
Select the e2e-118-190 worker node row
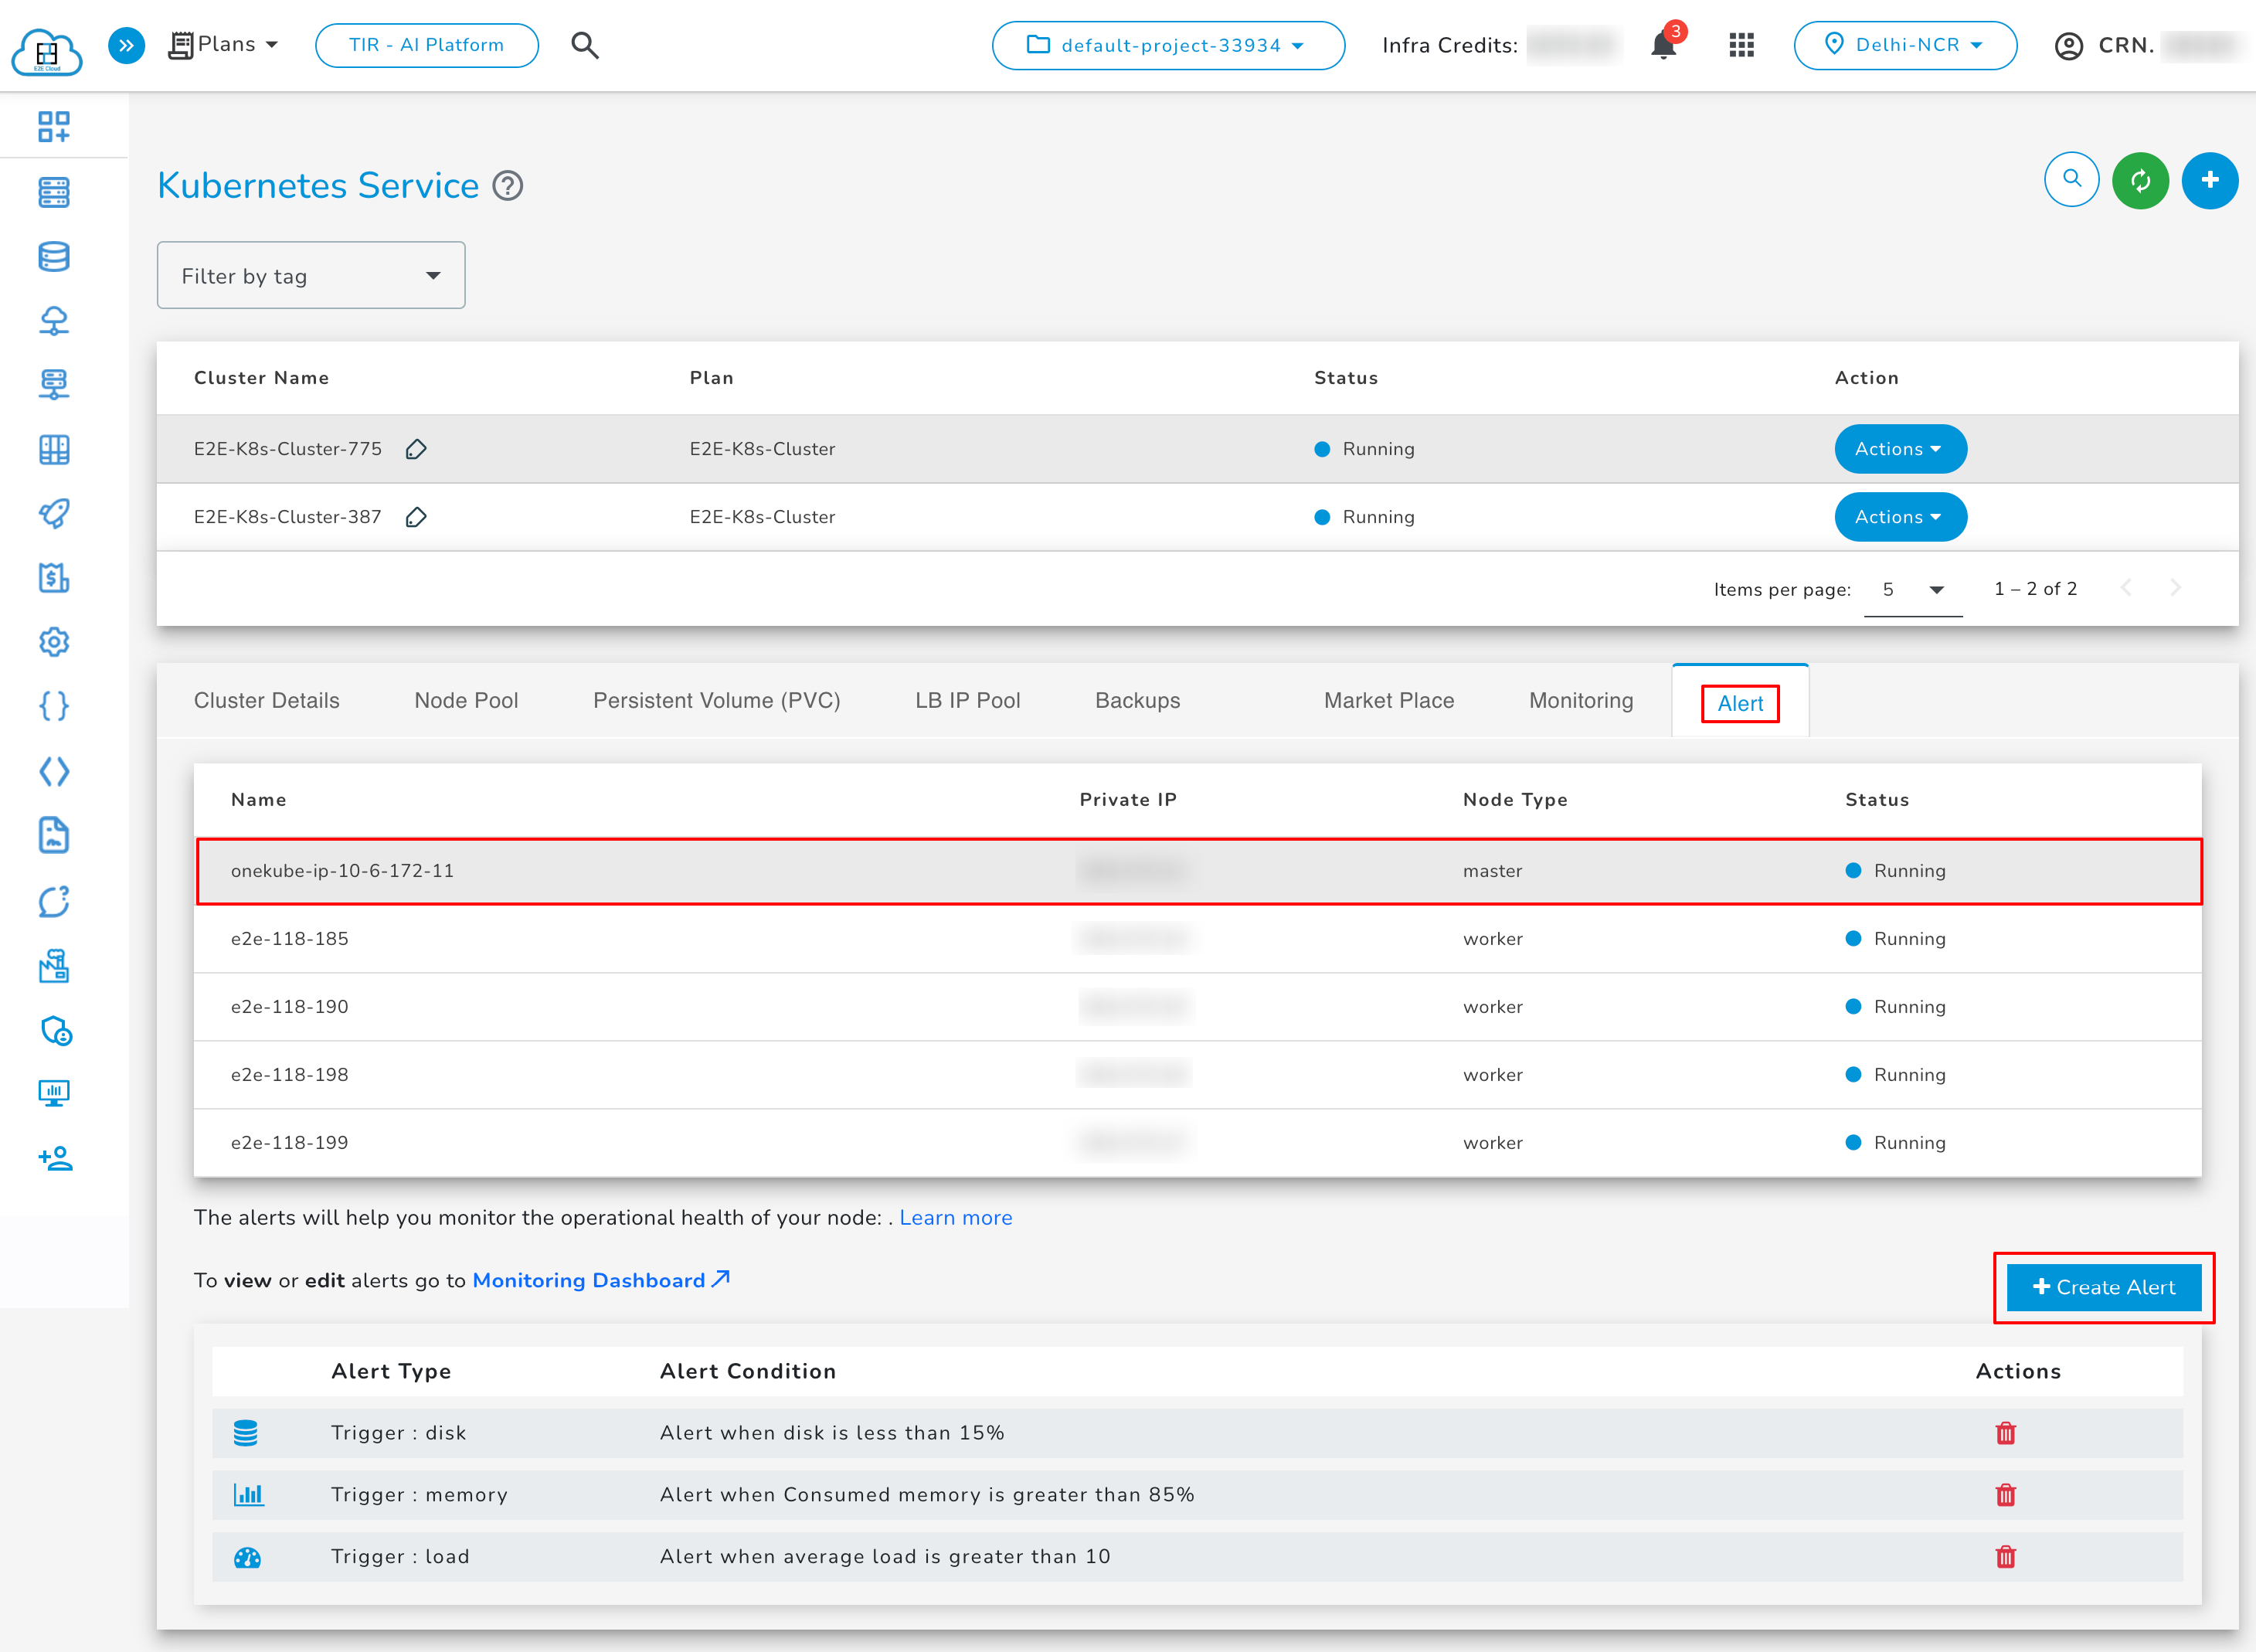point(1198,1007)
